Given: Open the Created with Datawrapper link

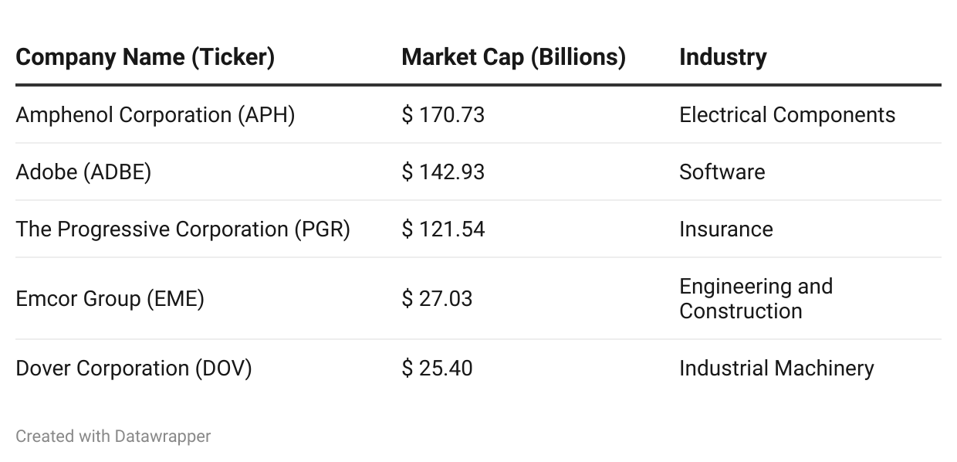Looking at the screenshot, I should click(x=113, y=436).
